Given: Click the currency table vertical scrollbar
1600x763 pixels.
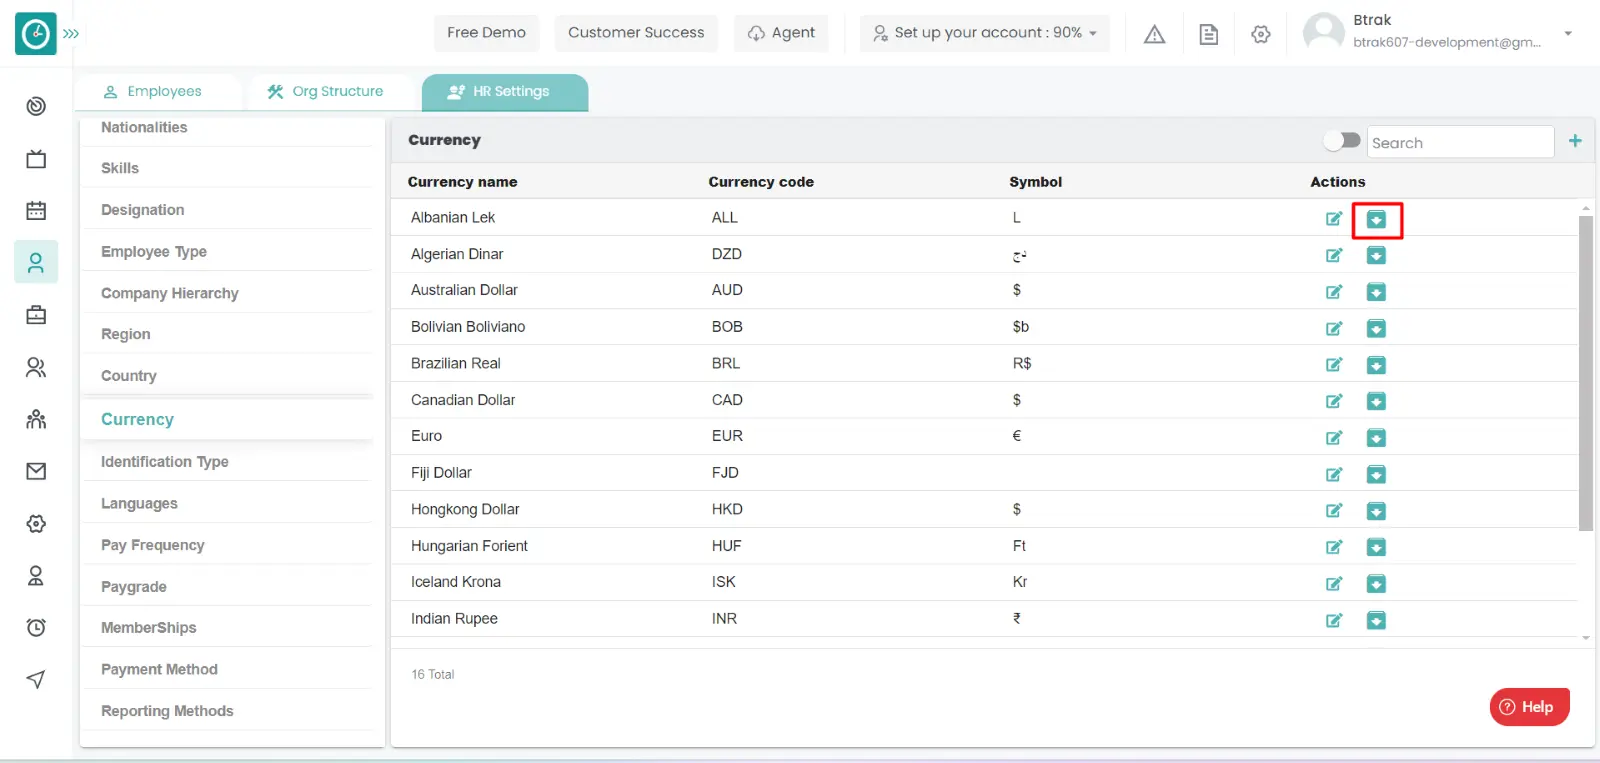Looking at the screenshot, I should coord(1585,373).
